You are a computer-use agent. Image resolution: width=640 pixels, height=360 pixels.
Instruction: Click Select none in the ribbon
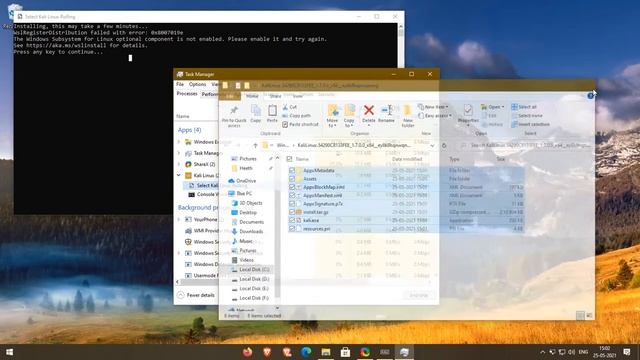pyautogui.click(x=527, y=116)
